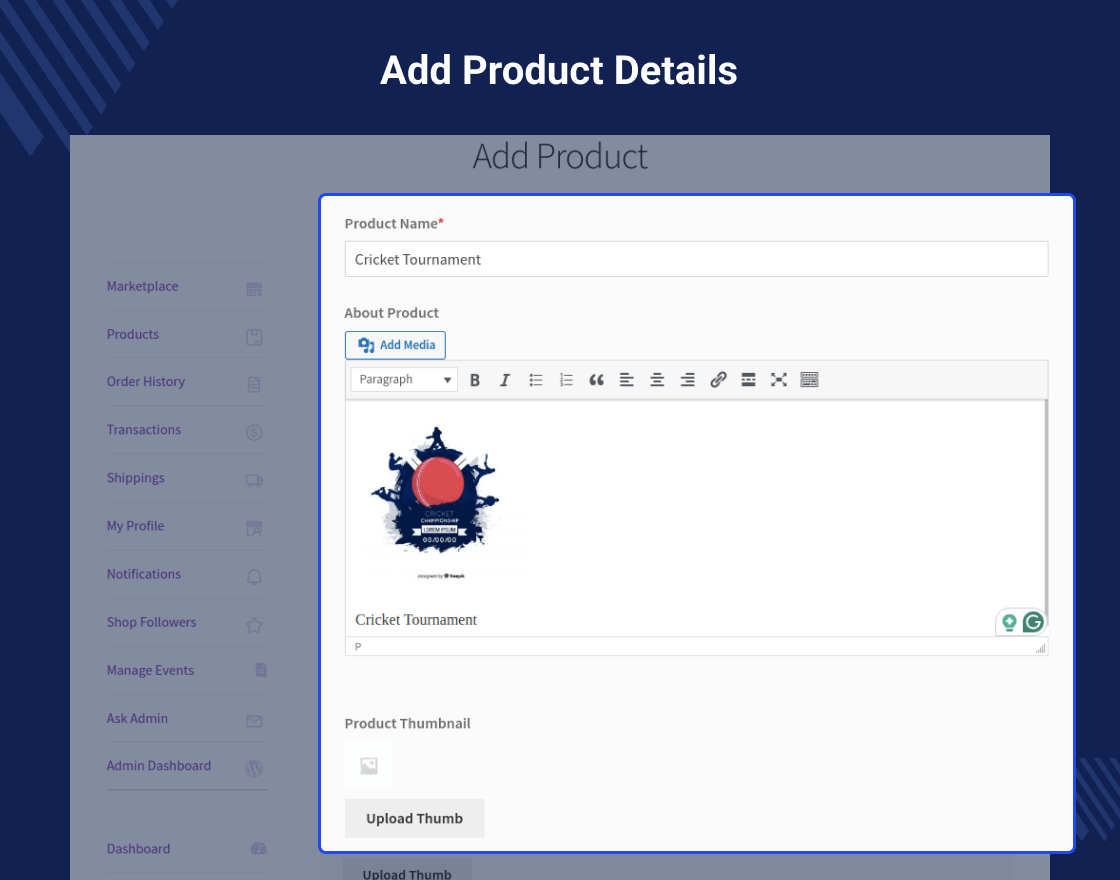Click the Grammarly icon in the editor

(1033, 622)
